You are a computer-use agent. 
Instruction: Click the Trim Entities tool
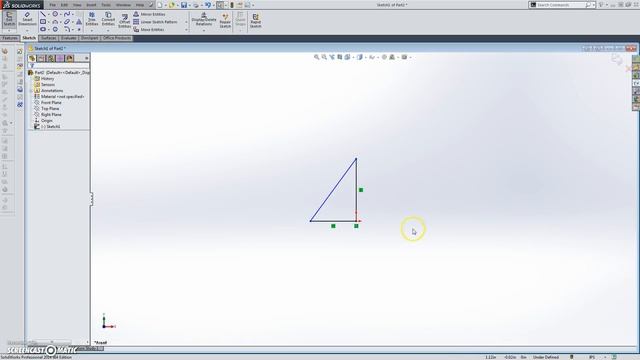(92, 19)
